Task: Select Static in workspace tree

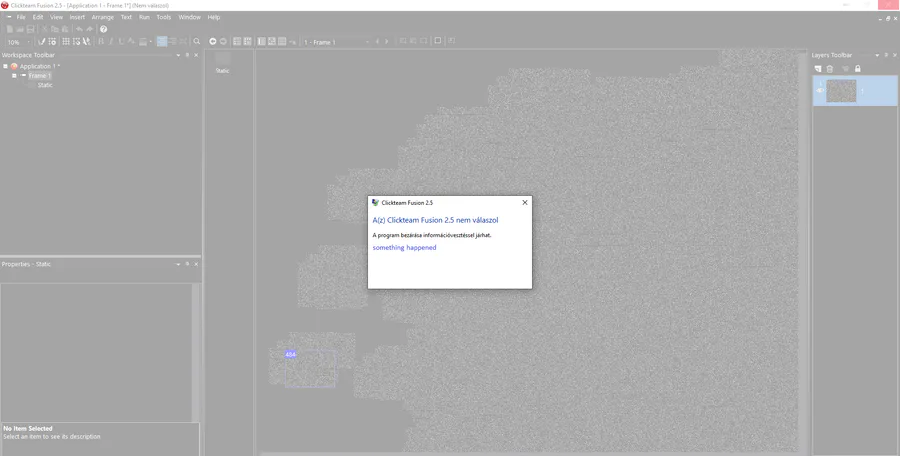Action: click(45, 85)
